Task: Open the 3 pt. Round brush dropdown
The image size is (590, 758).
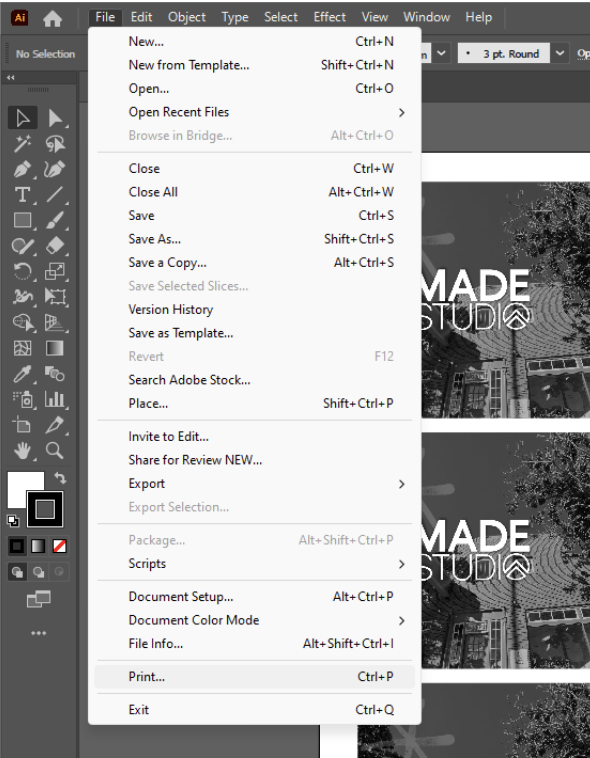Action: coord(560,53)
